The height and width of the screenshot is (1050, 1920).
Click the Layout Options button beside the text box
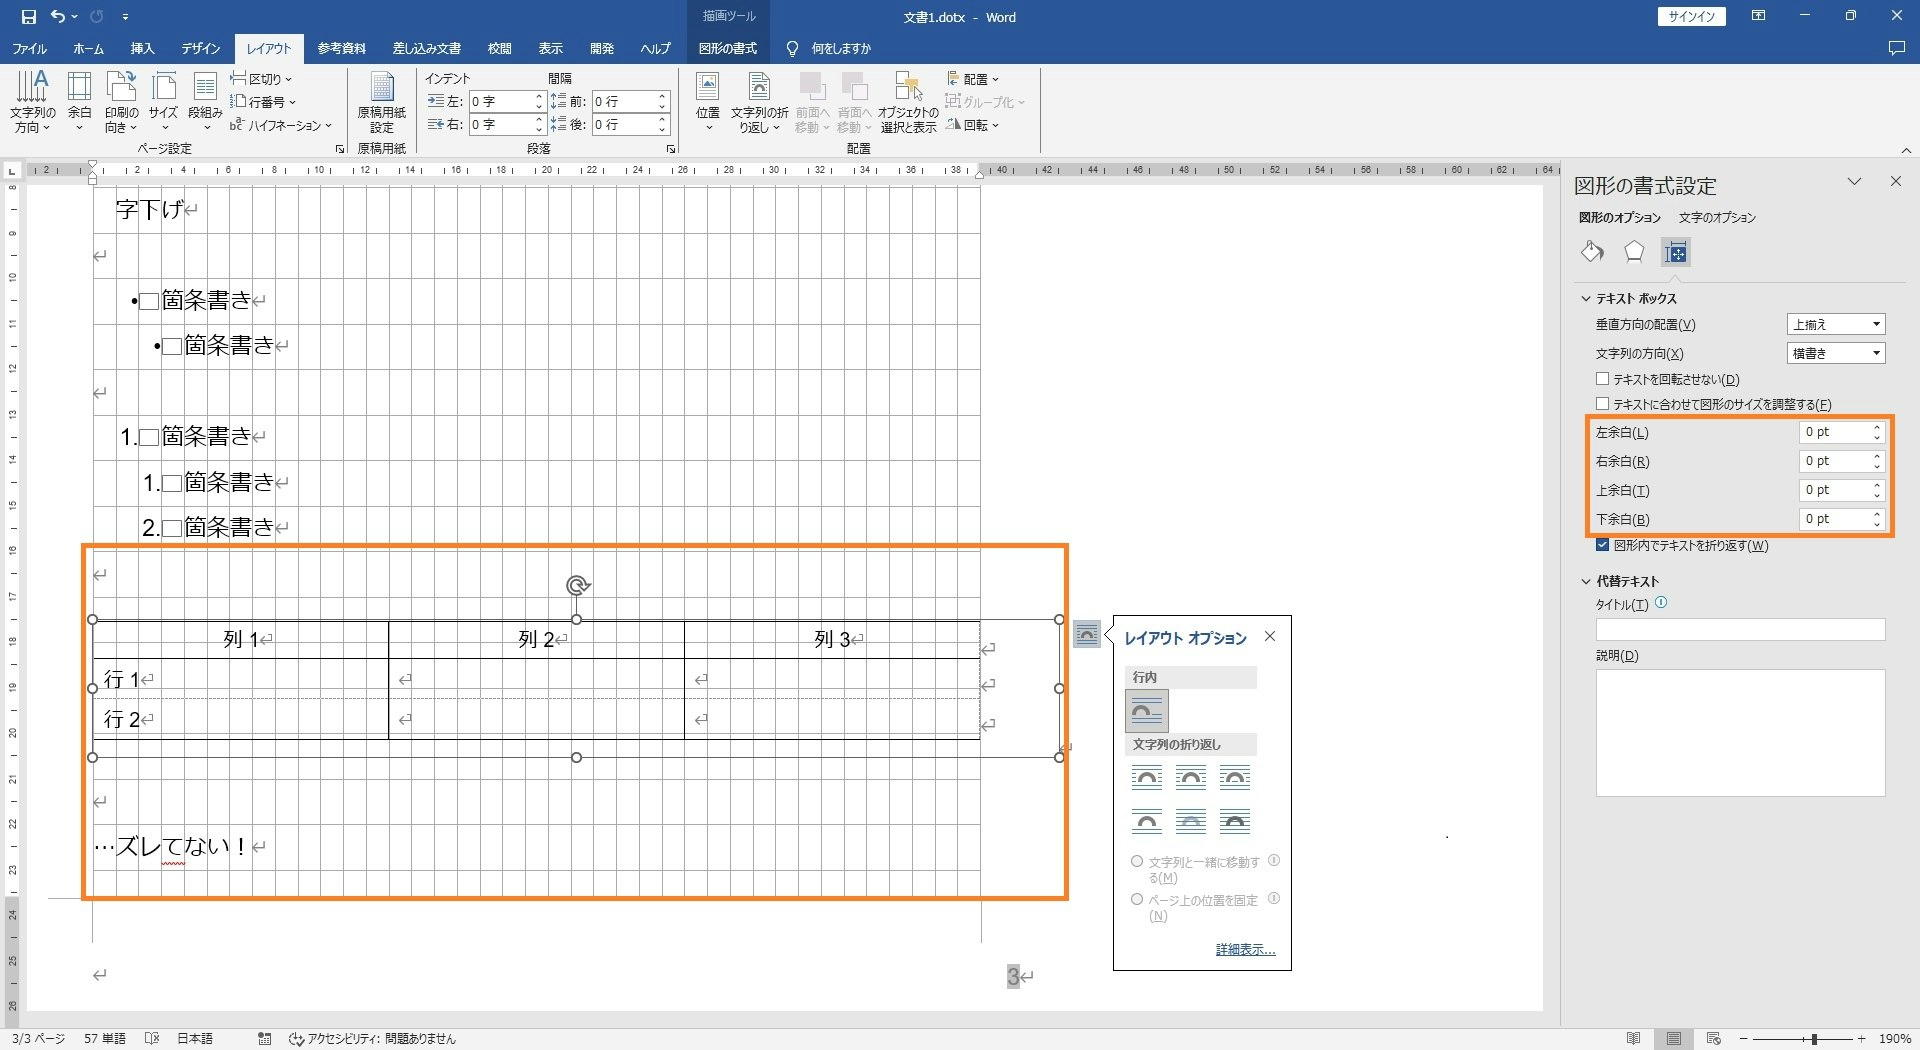(1087, 634)
